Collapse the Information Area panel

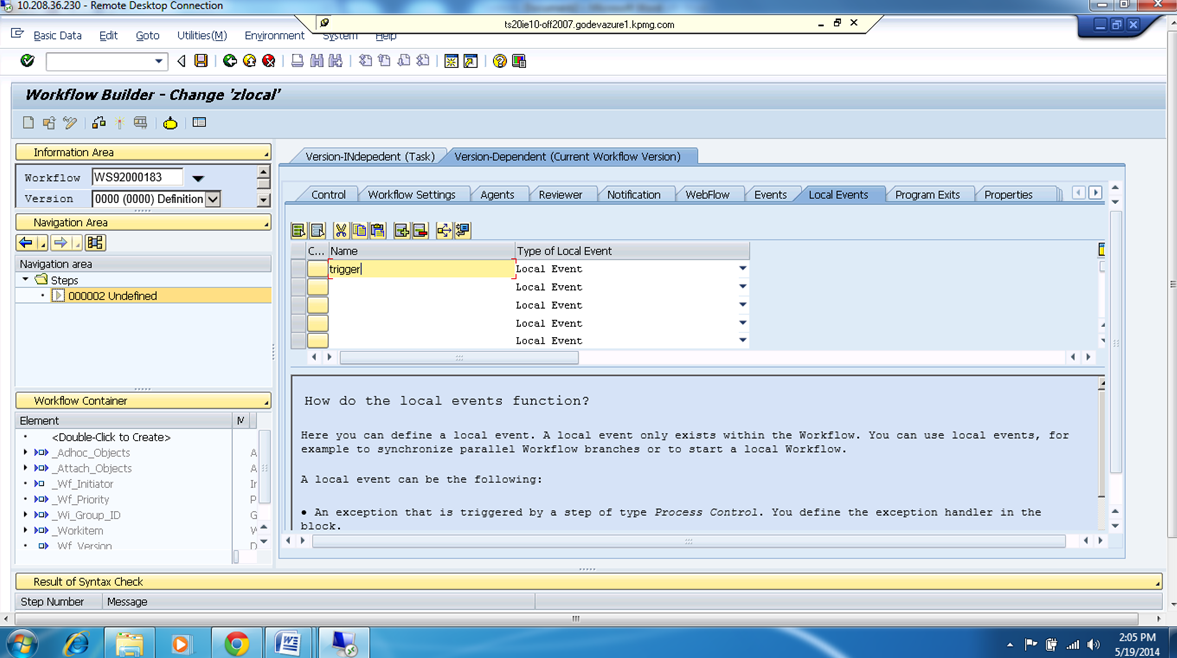pyautogui.click(x=265, y=152)
